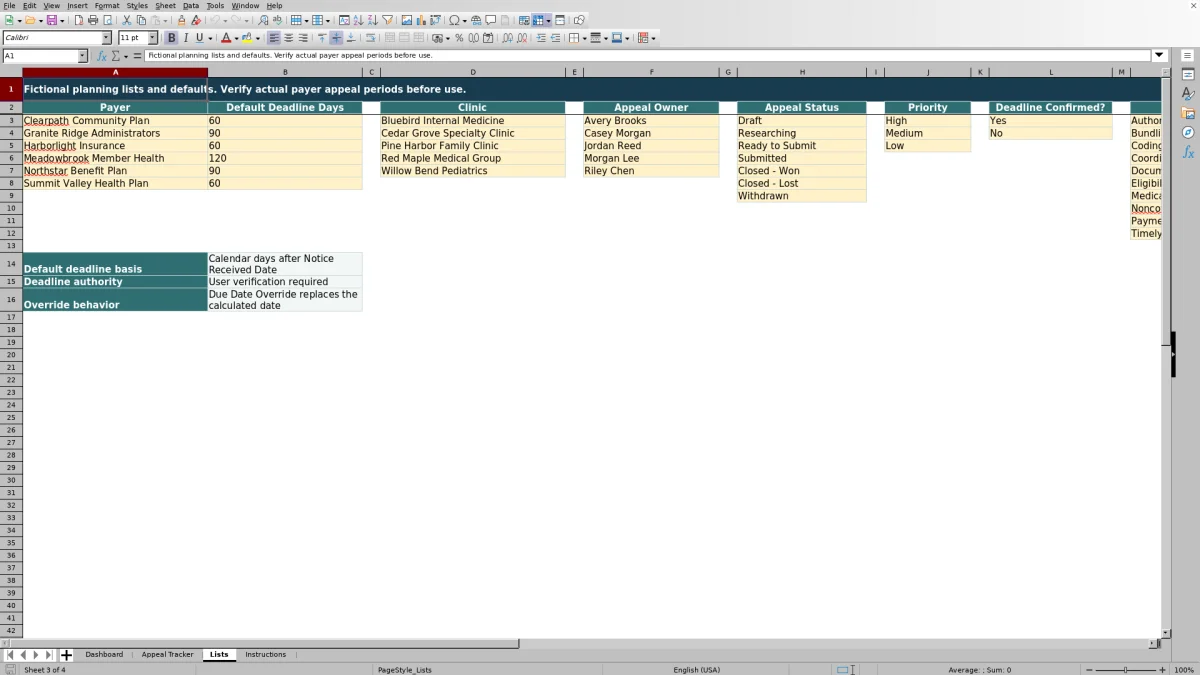1200x675 pixels.
Task: Click the PageStyle_Lists status bar entry
Action: [404, 669]
